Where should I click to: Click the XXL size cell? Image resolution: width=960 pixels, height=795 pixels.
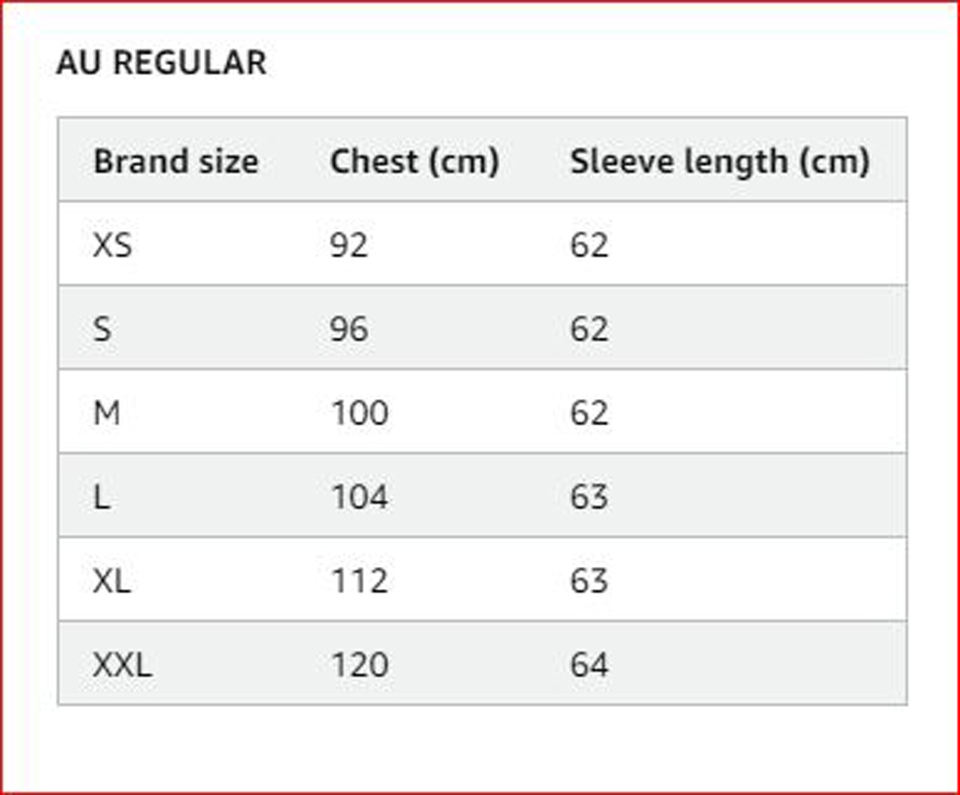[x=122, y=665]
